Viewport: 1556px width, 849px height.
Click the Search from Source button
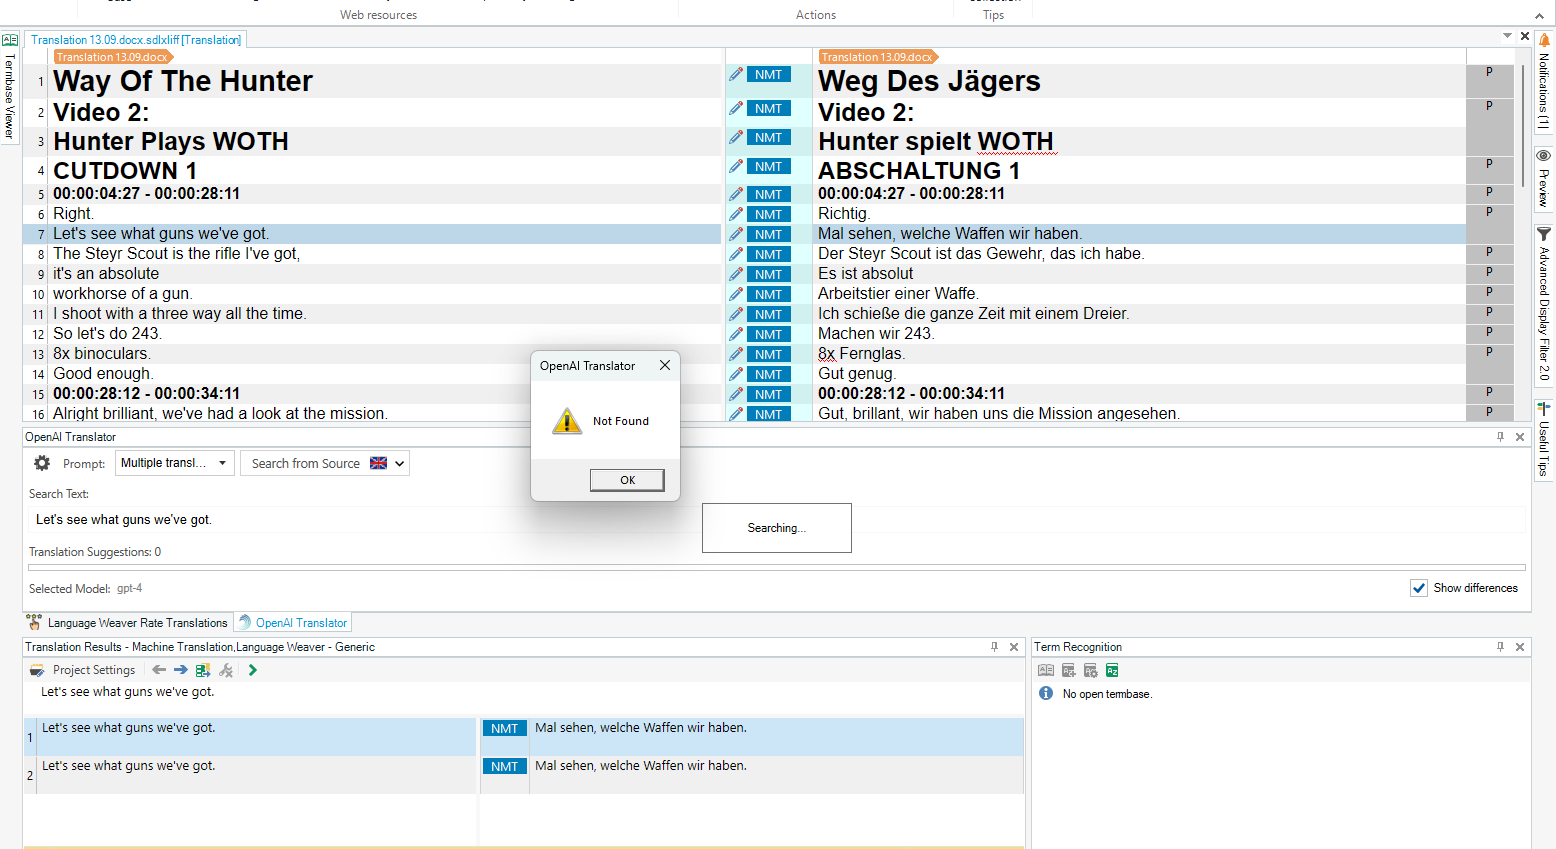coord(305,463)
